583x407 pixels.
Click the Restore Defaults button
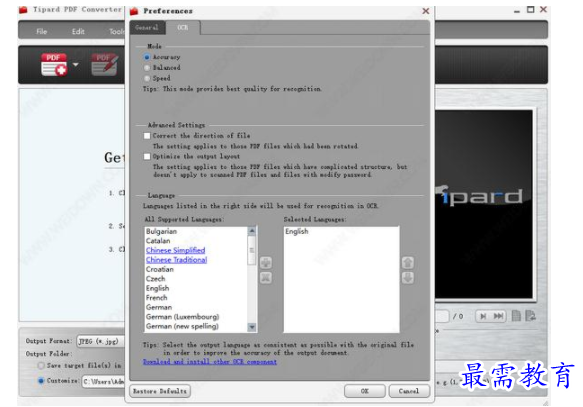(x=160, y=391)
